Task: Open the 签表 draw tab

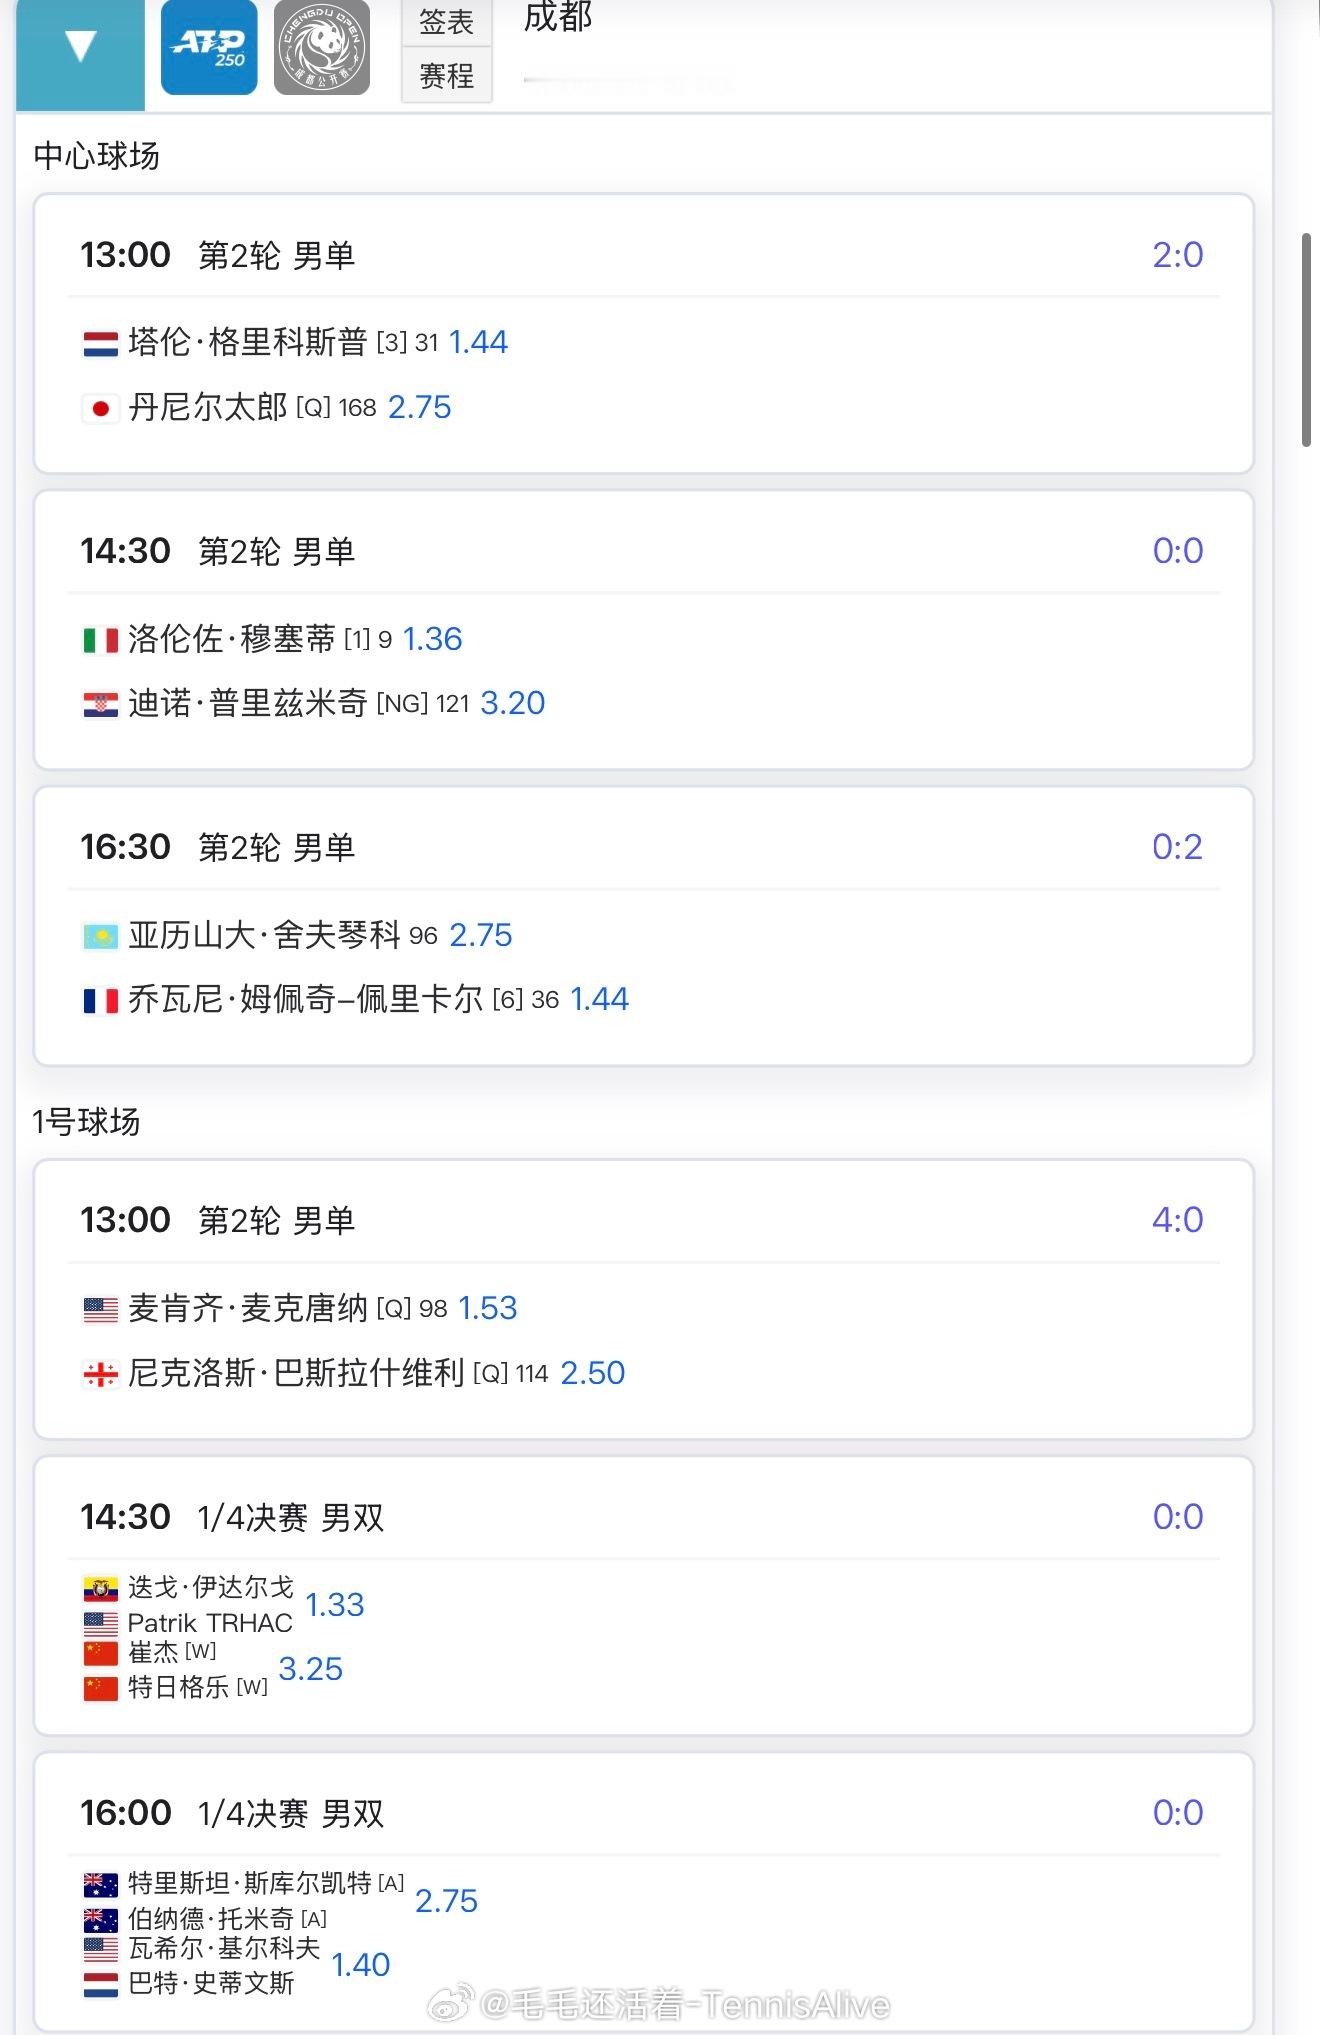Action: pyautogui.click(x=446, y=21)
